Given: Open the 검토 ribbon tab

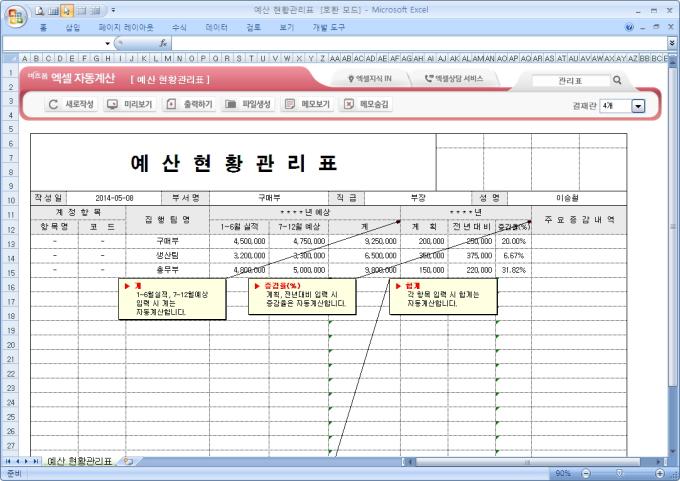Looking at the screenshot, I should [253, 28].
